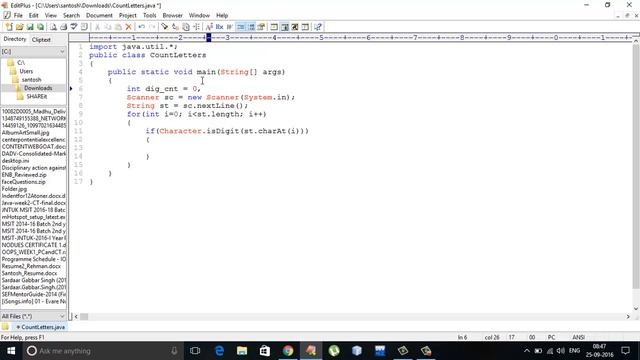Open the View menu
The image size is (640, 360).
pos(51,15)
